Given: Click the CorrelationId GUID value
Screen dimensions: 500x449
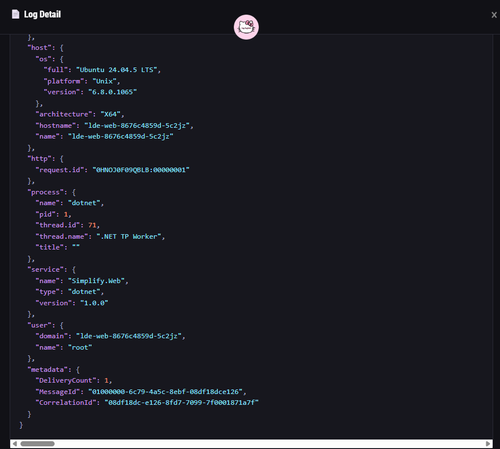Looking at the screenshot, I should (182, 403).
